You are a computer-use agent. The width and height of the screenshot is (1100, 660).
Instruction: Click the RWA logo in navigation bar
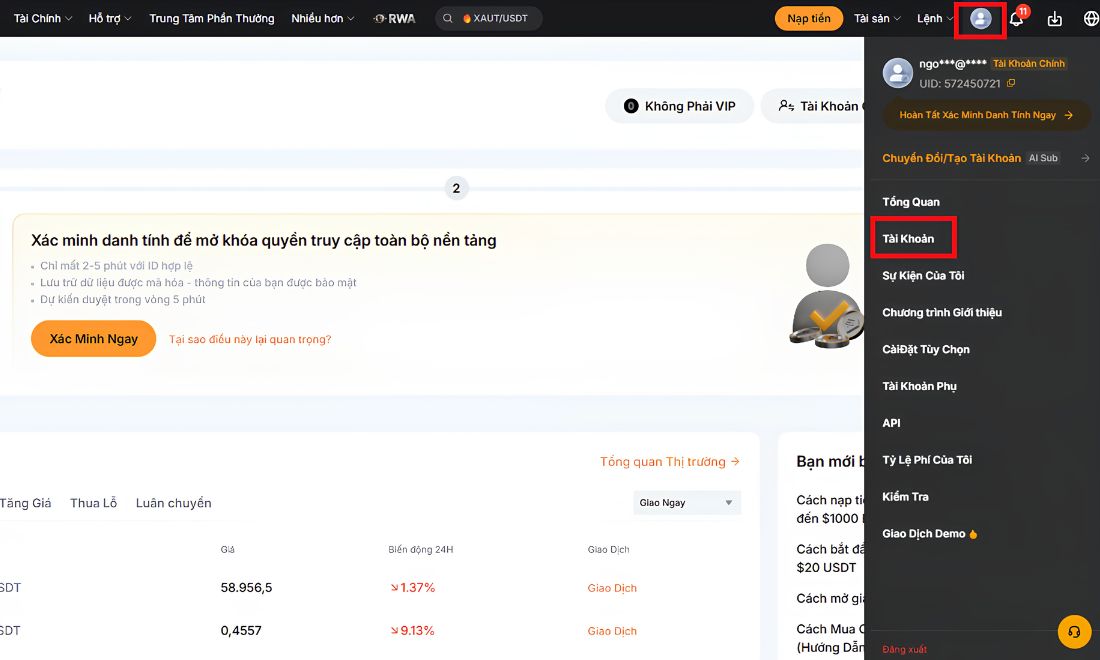pyautogui.click(x=394, y=18)
